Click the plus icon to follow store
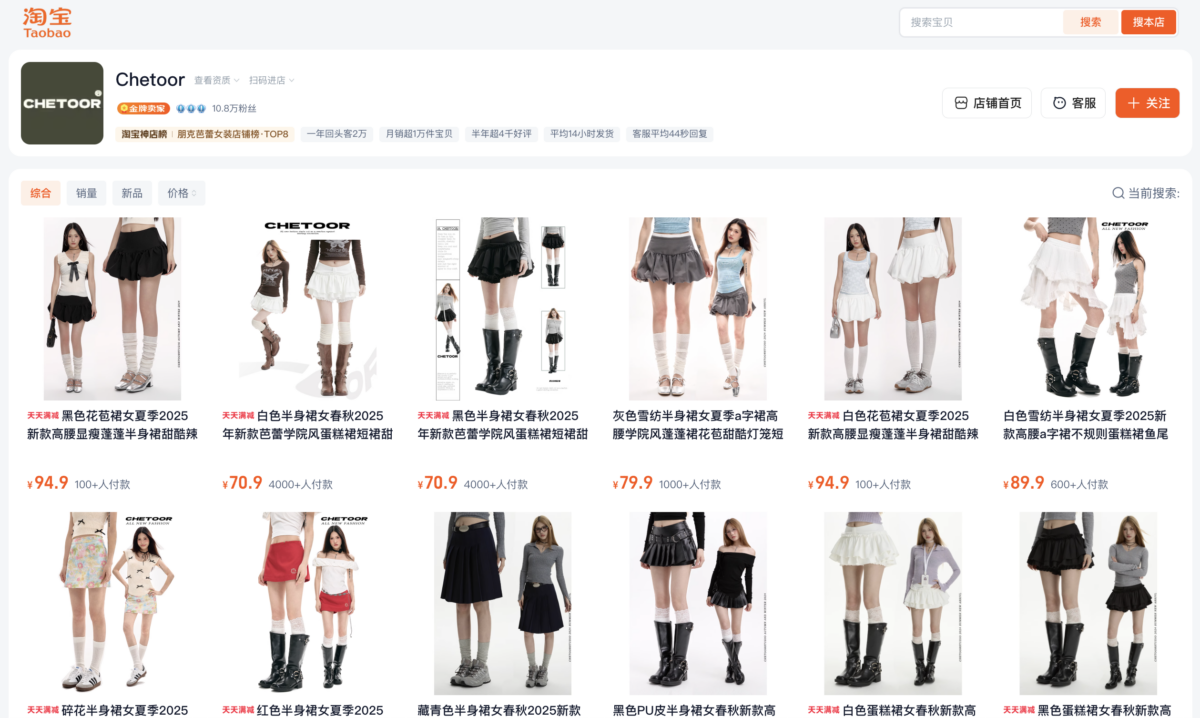Screen dimensions: 1200x718 point(1133,103)
